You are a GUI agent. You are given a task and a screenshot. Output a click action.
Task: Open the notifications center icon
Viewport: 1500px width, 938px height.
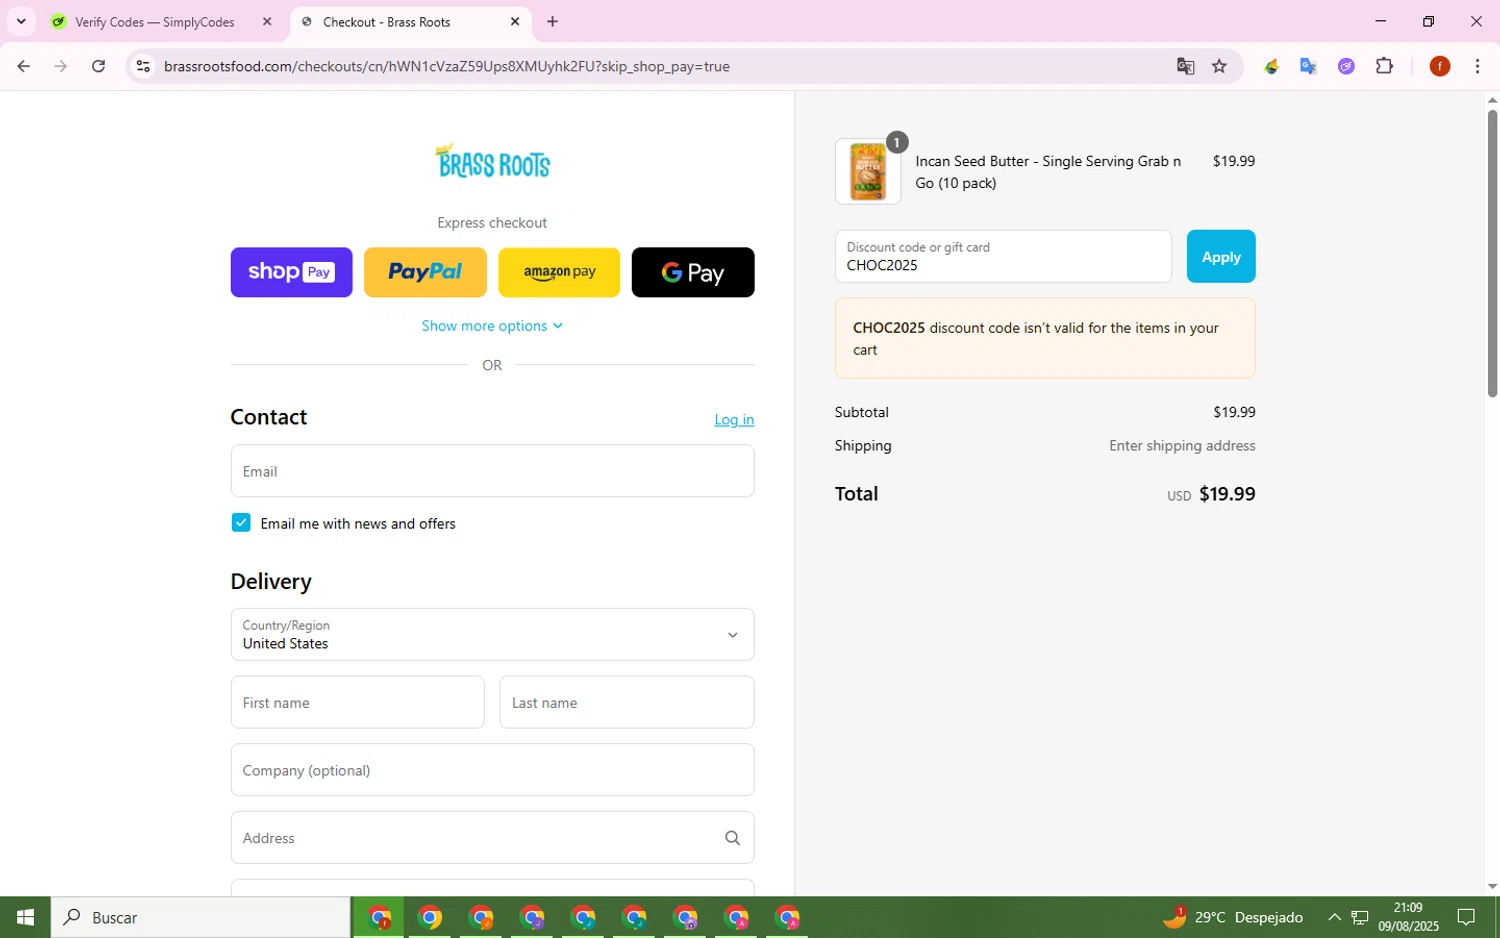pos(1466,917)
